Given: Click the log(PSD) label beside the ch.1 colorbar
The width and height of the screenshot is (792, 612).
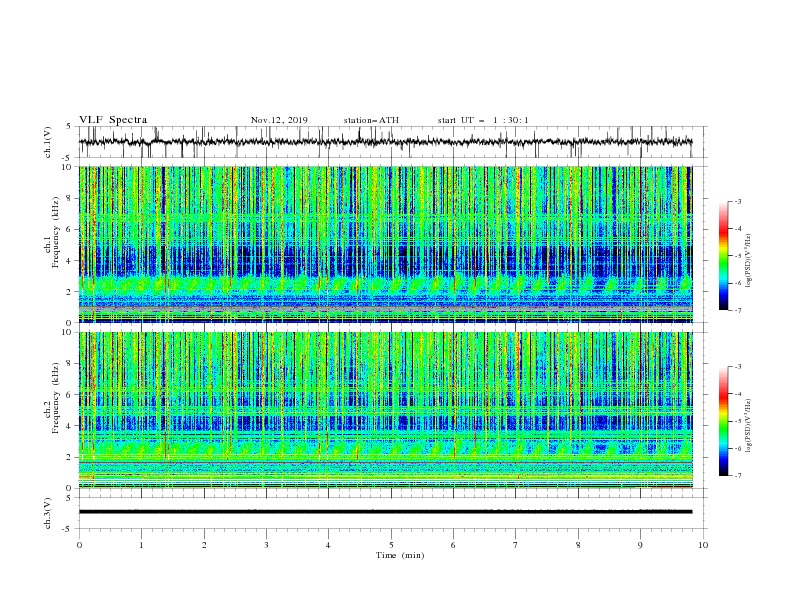Looking at the screenshot, I should [x=749, y=261].
